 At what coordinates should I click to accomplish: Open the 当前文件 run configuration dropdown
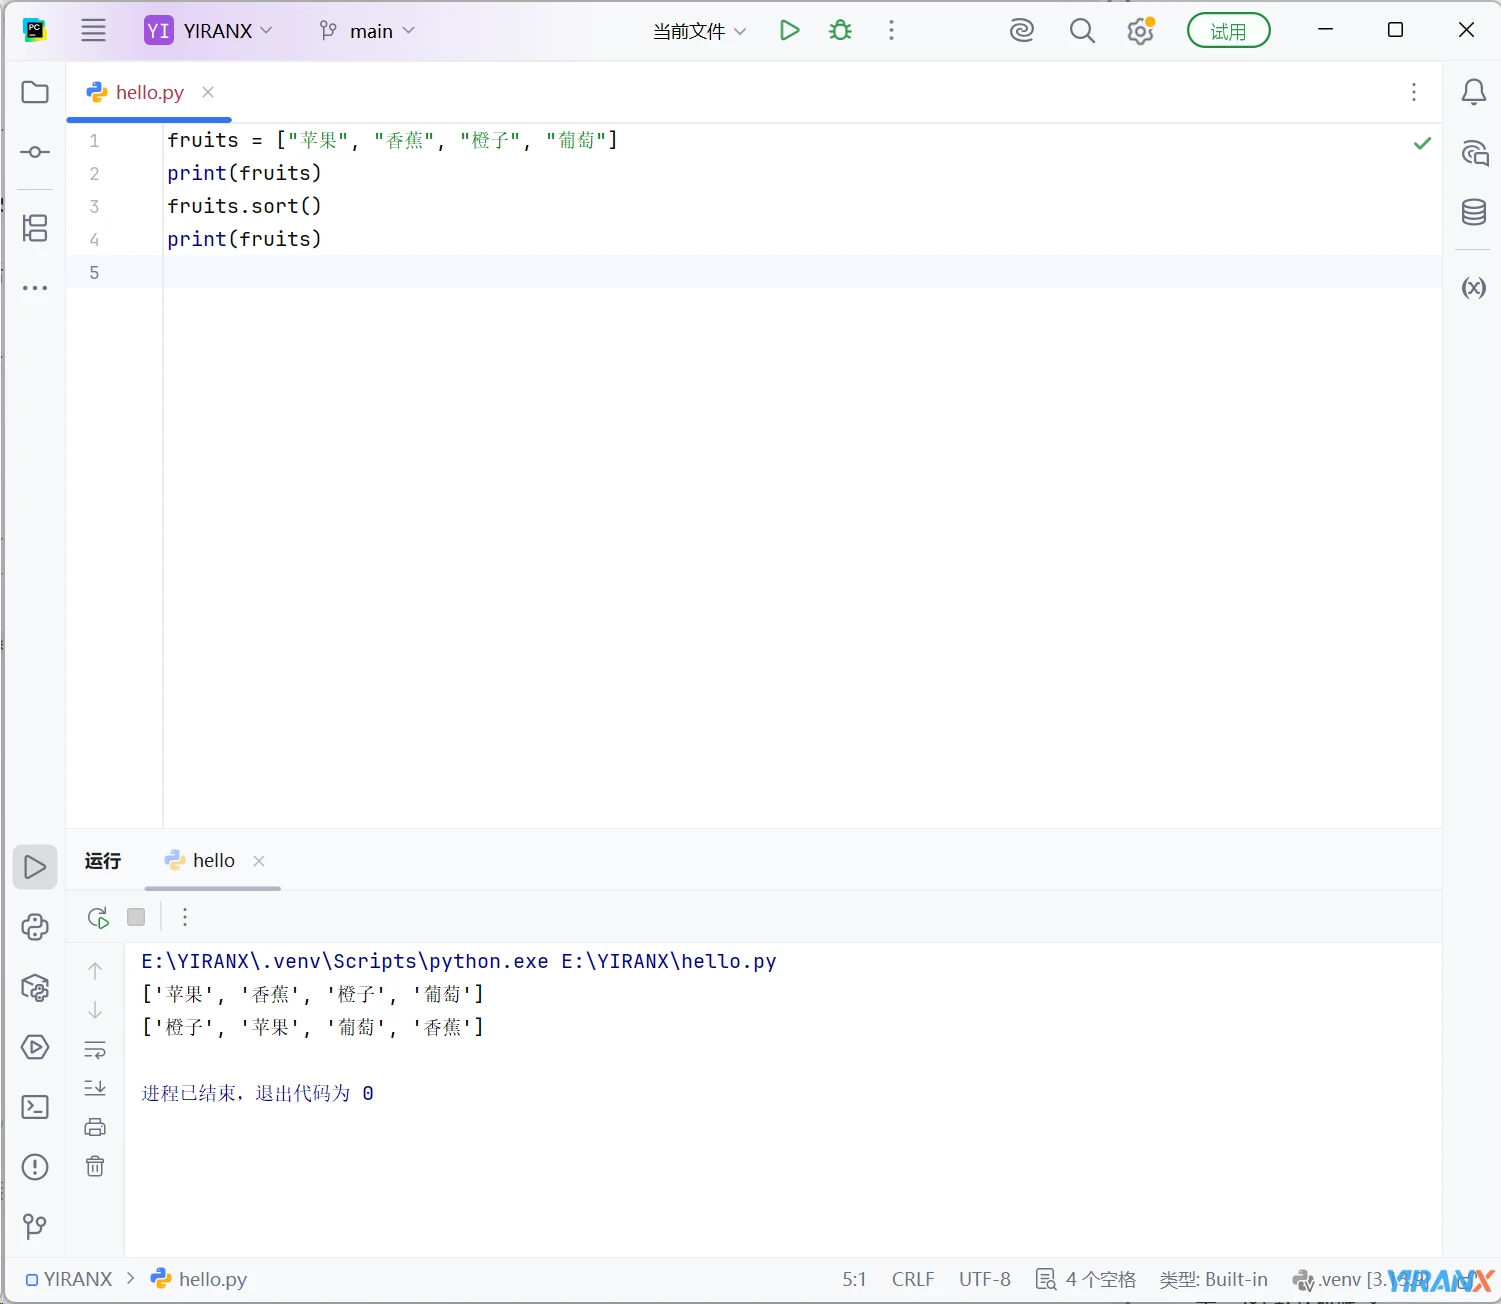[699, 31]
